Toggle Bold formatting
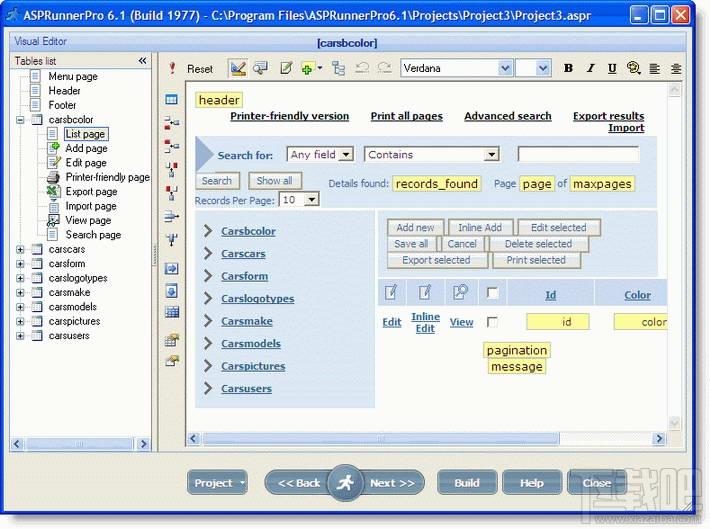Viewport: 710px width, 529px height. pyautogui.click(x=568, y=68)
